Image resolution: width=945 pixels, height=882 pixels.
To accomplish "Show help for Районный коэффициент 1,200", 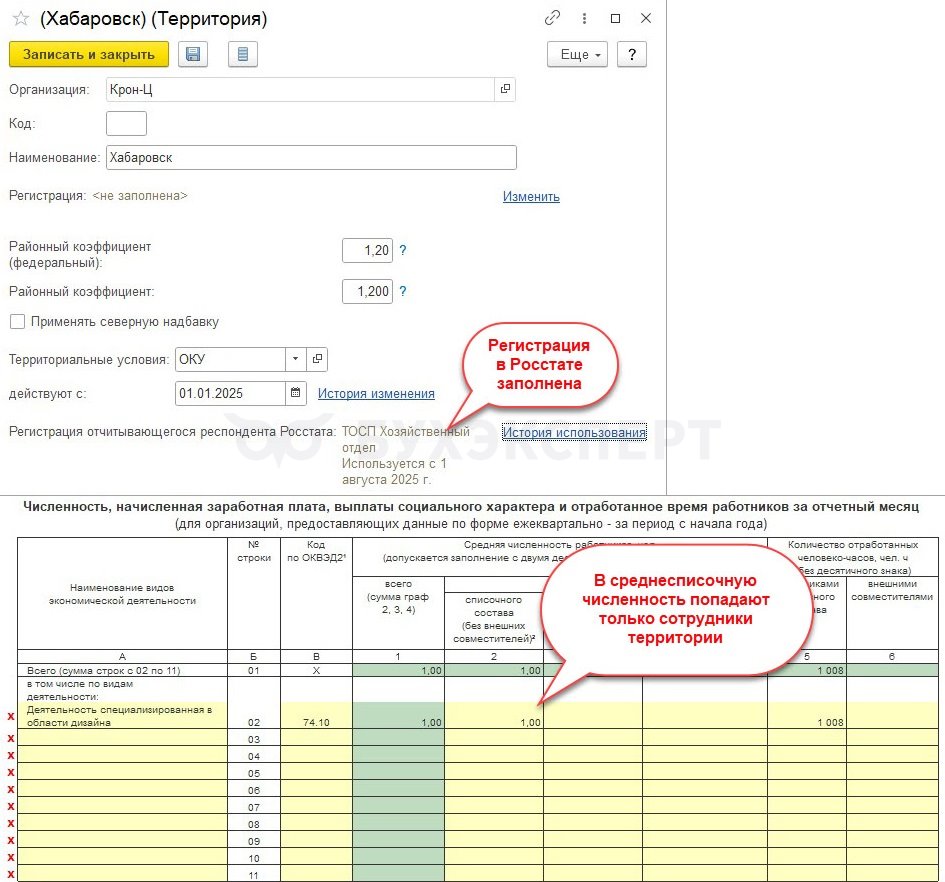I will 403,291.
